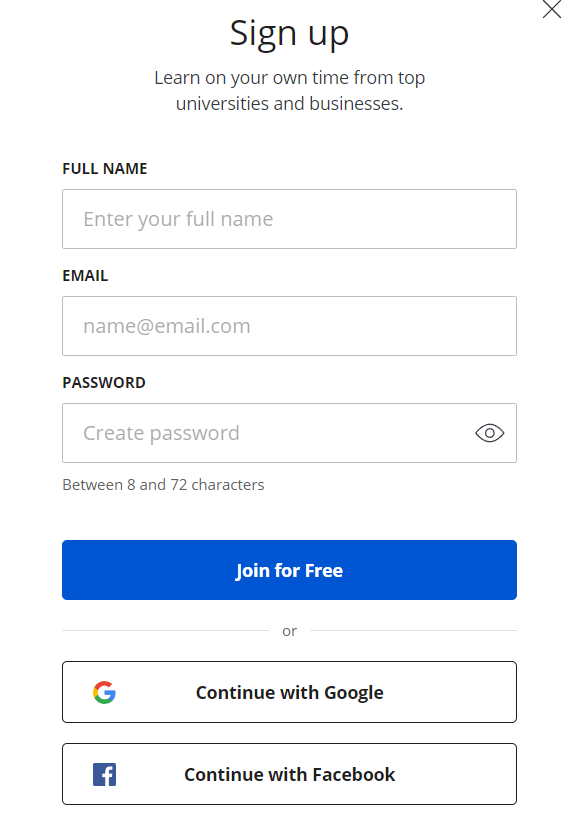Close the Sign up dialog

(552, 9)
